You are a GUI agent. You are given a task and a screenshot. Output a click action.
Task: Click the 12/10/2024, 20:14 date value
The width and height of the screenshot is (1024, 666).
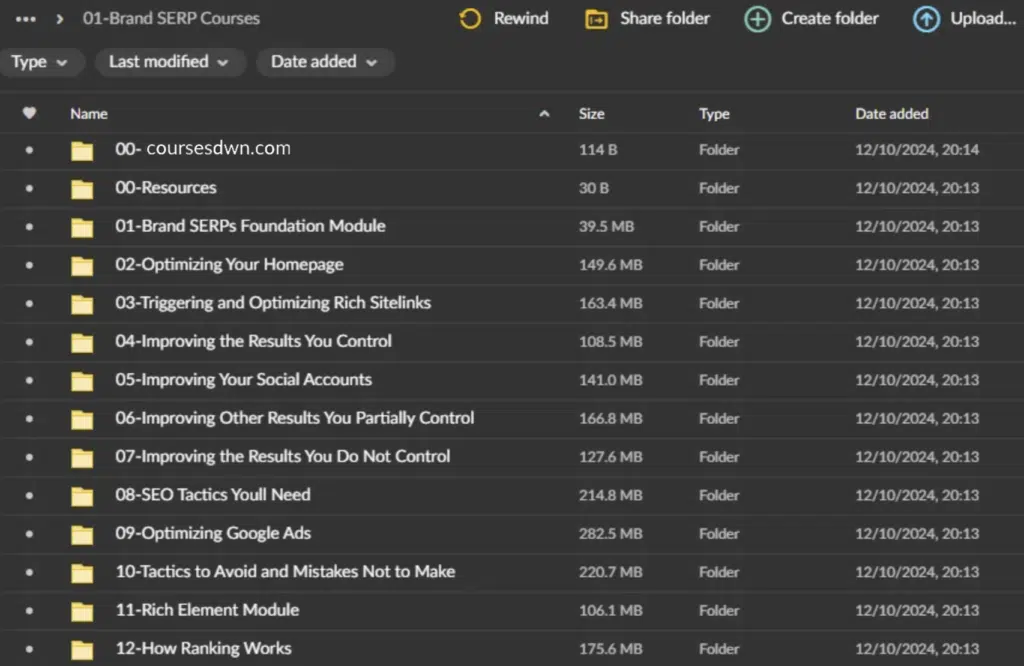(x=917, y=150)
